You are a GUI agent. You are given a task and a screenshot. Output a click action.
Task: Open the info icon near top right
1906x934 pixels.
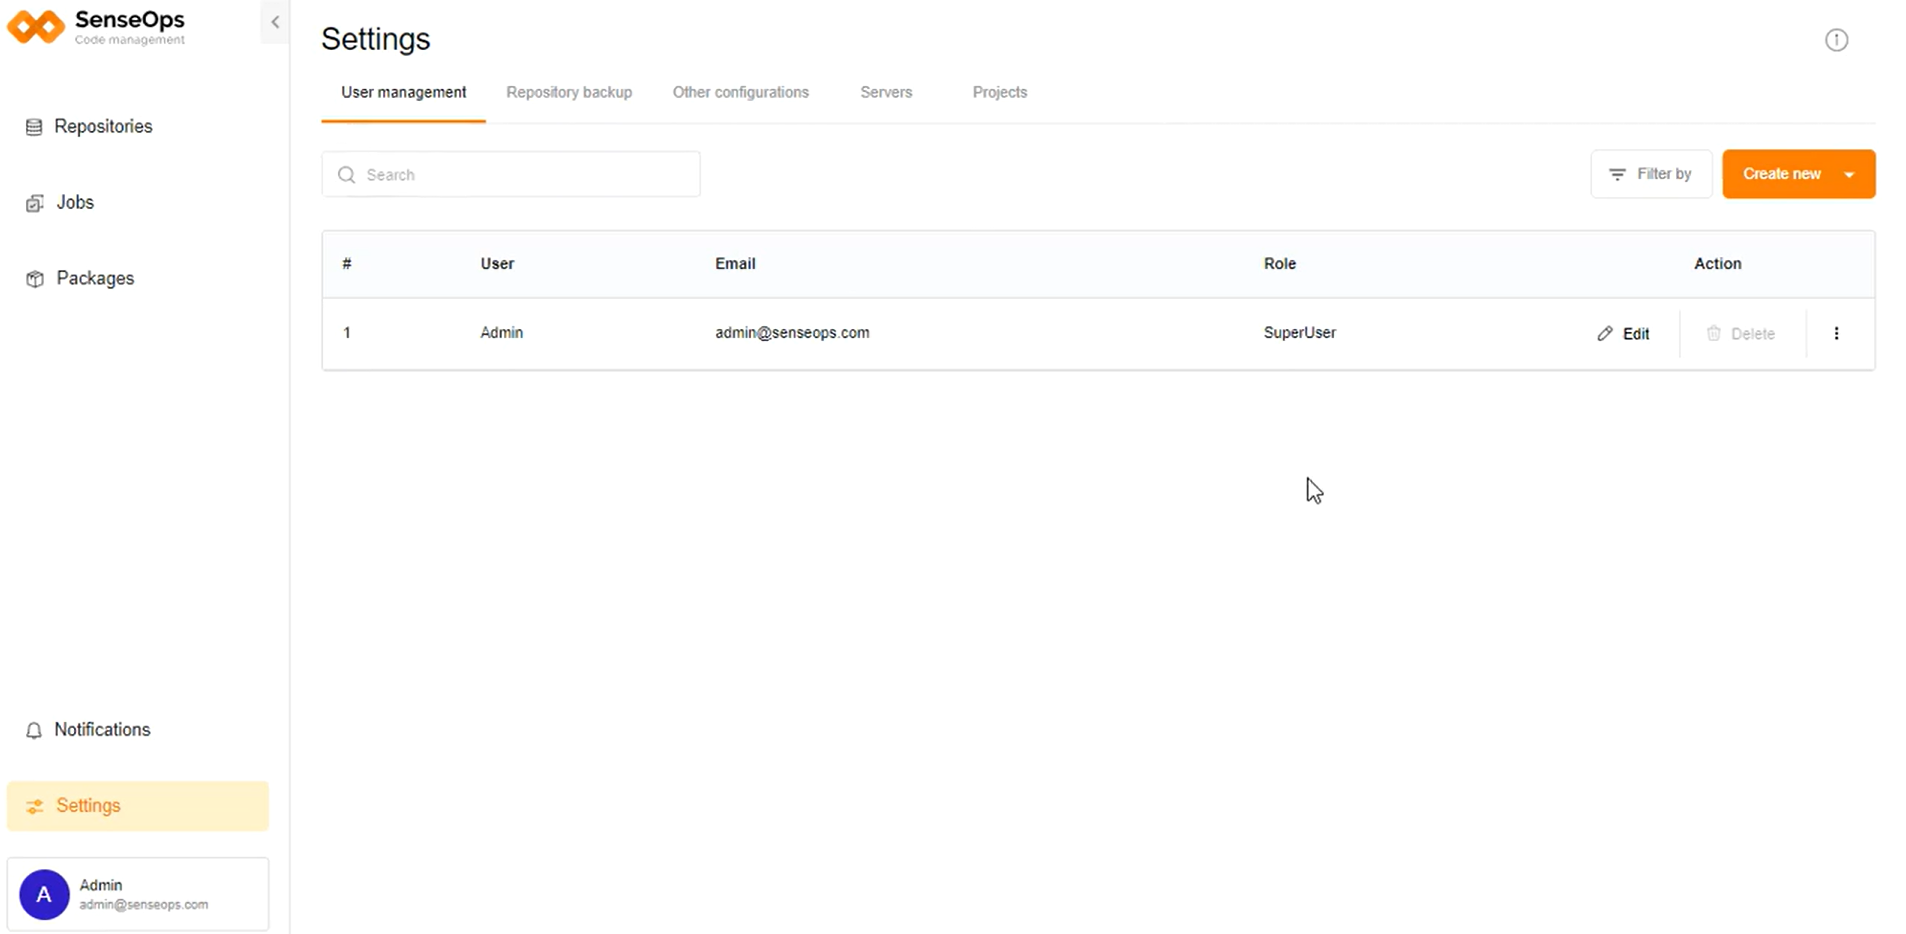pos(1837,40)
